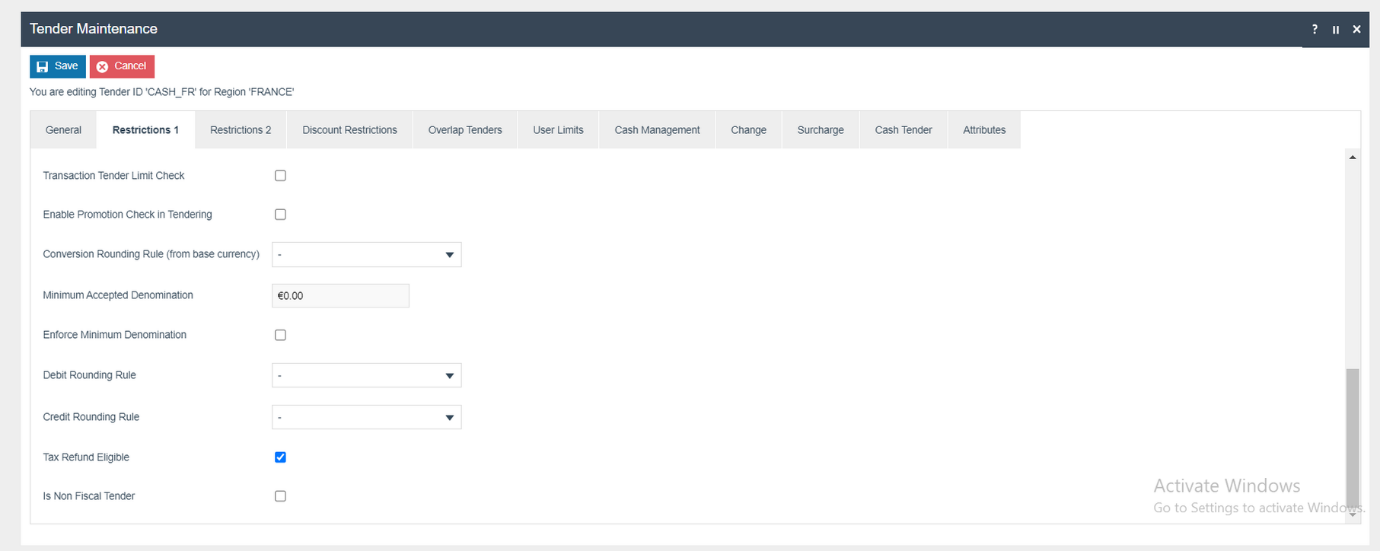Close the Tender Maintenance dialog
The height and width of the screenshot is (551, 1380).
pyautogui.click(x=1357, y=30)
